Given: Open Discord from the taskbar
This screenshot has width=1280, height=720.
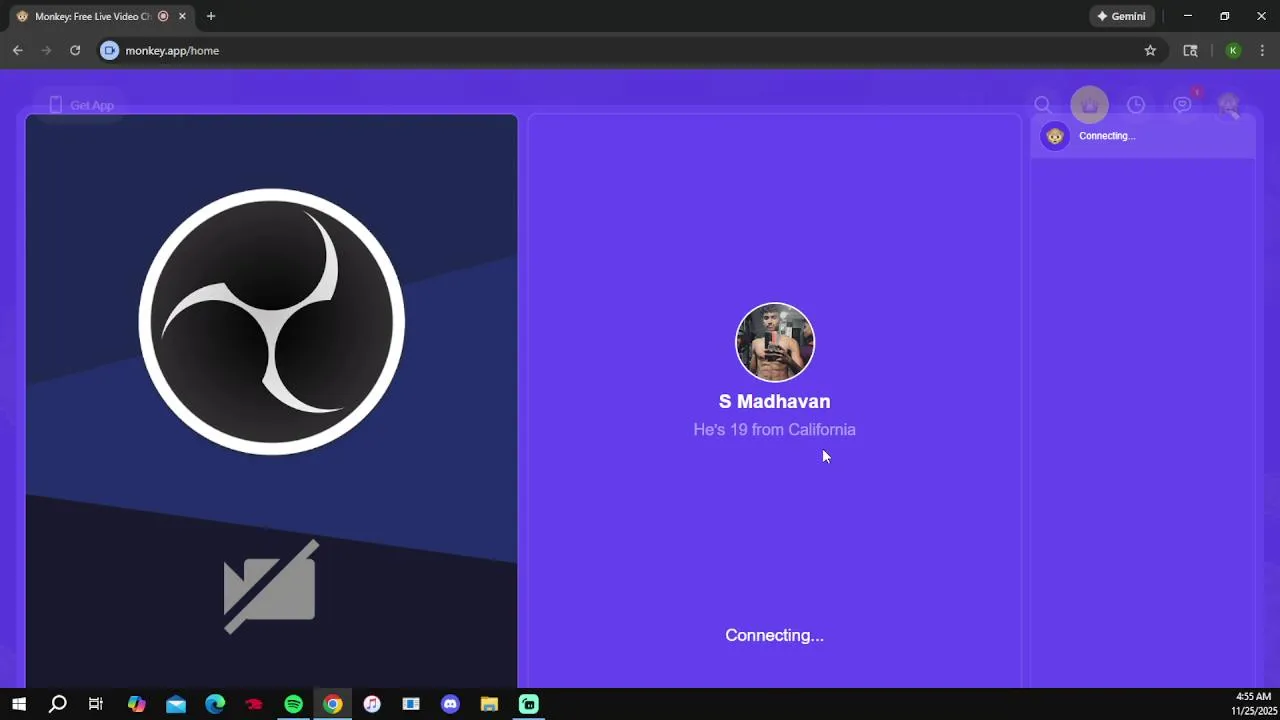Looking at the screenshot, I should [450, 704].
